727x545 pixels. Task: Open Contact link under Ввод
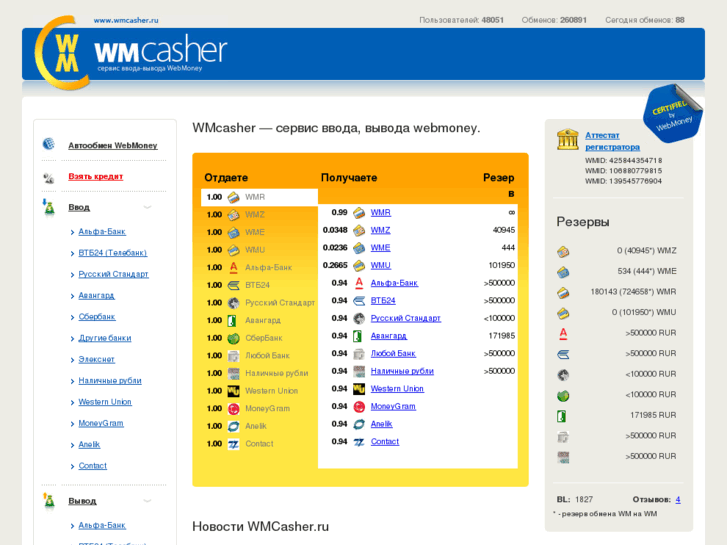pos(93,466)
